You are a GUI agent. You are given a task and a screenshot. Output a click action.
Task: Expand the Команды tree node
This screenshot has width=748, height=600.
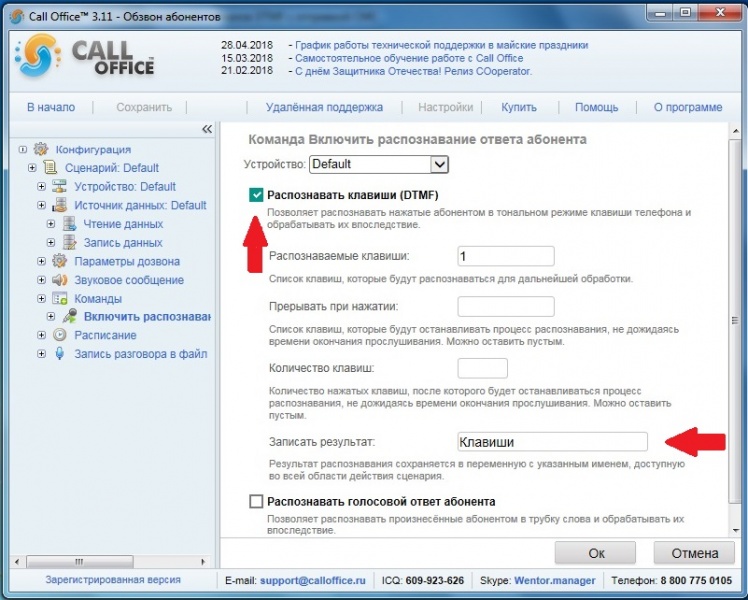click(x=42, y=298)
